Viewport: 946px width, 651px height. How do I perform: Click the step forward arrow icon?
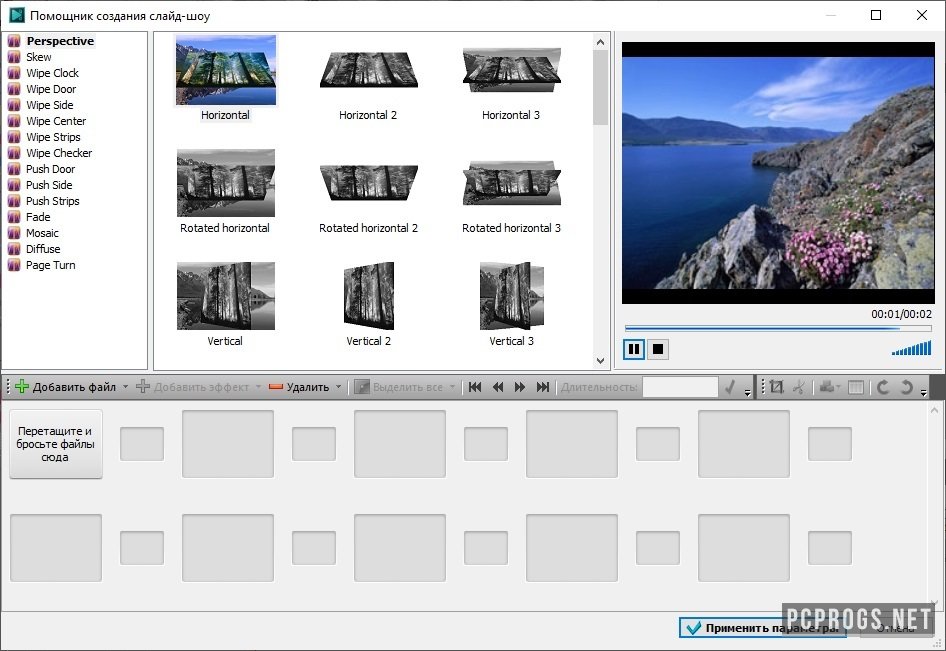click(520, 387)
